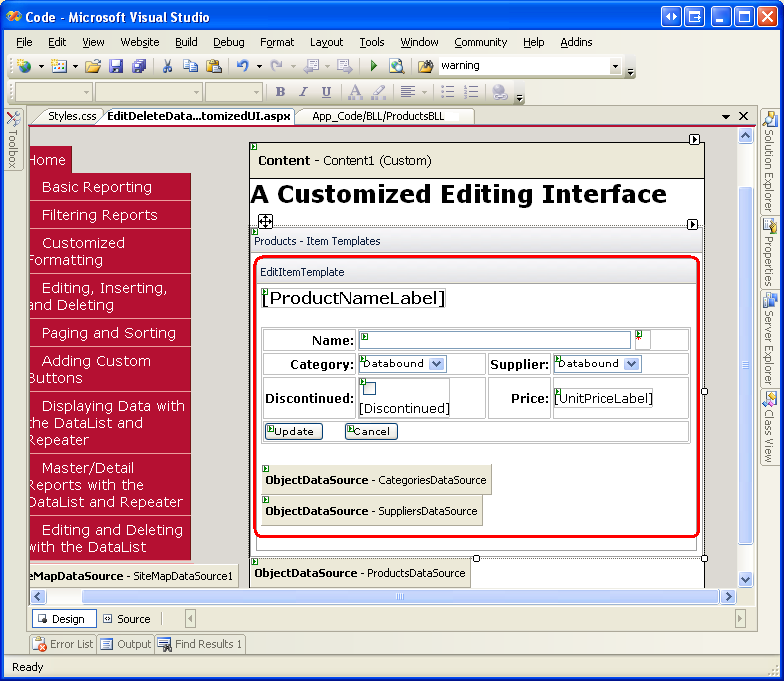Screen dimensions: 784x681
Task: Open the Website menu
Action: [x=140, y=42]
